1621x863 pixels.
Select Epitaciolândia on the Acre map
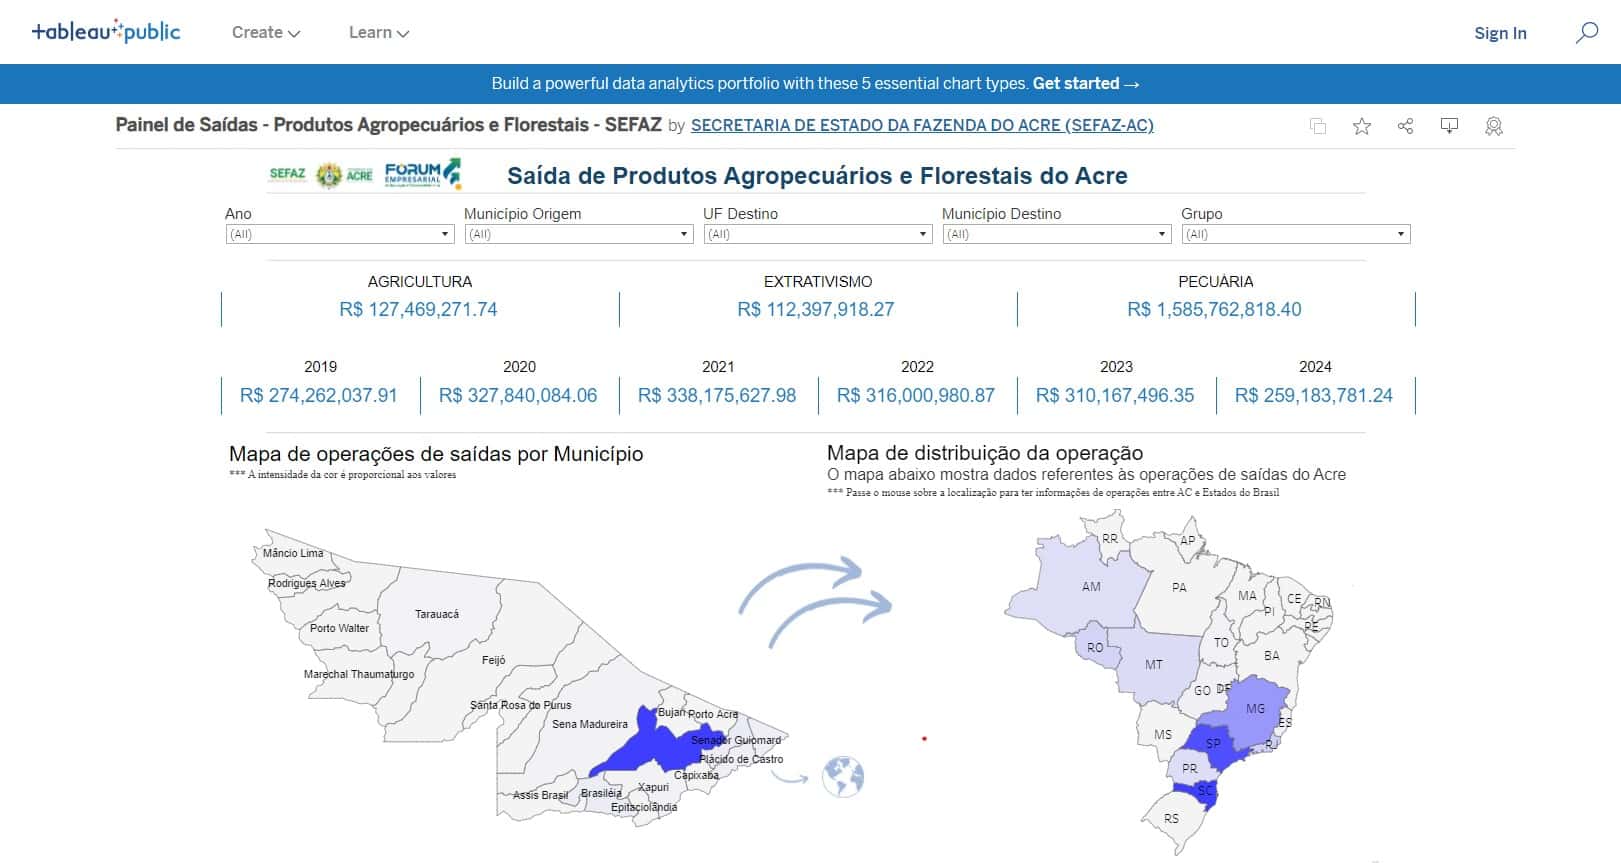[x=644, y=807]
